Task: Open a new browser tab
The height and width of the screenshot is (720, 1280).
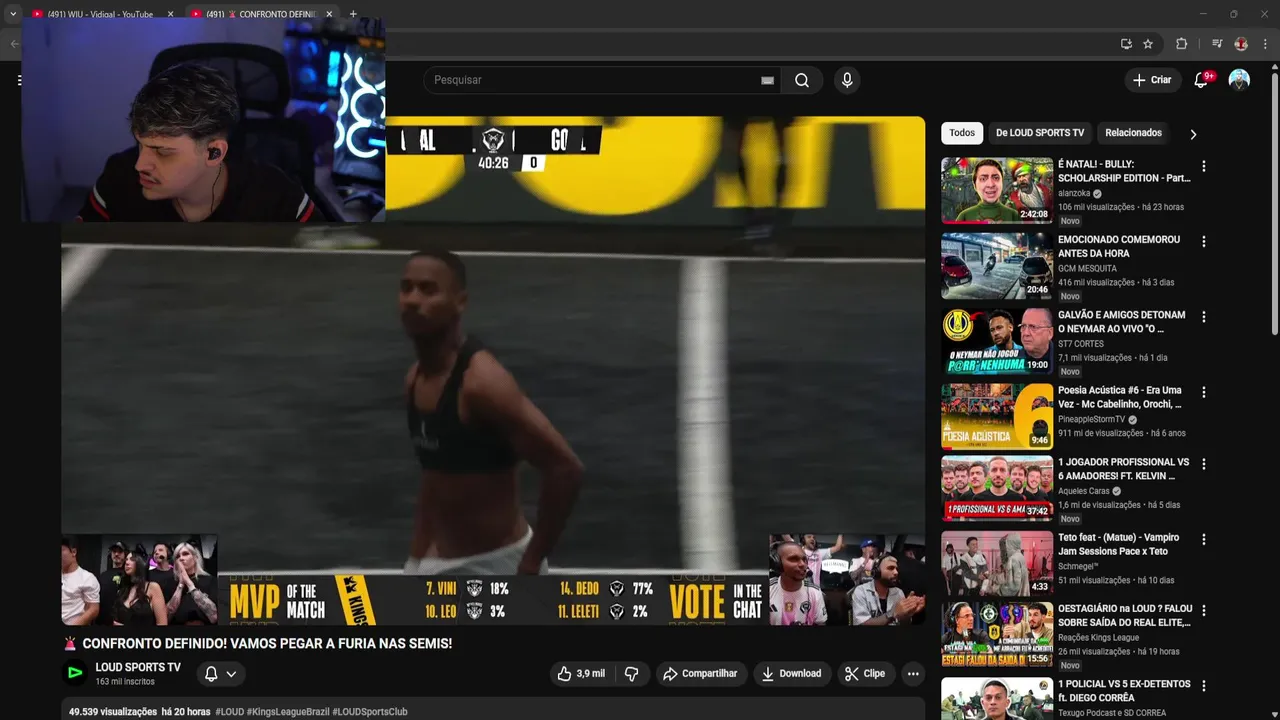Action: pos(353,14)
